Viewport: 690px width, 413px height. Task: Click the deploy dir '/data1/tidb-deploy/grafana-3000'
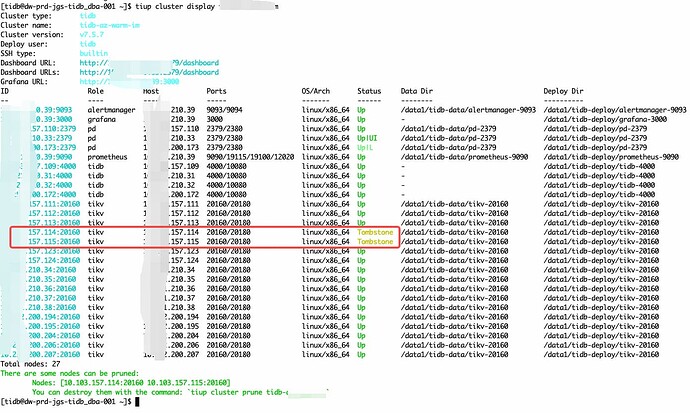click(605, 119)
